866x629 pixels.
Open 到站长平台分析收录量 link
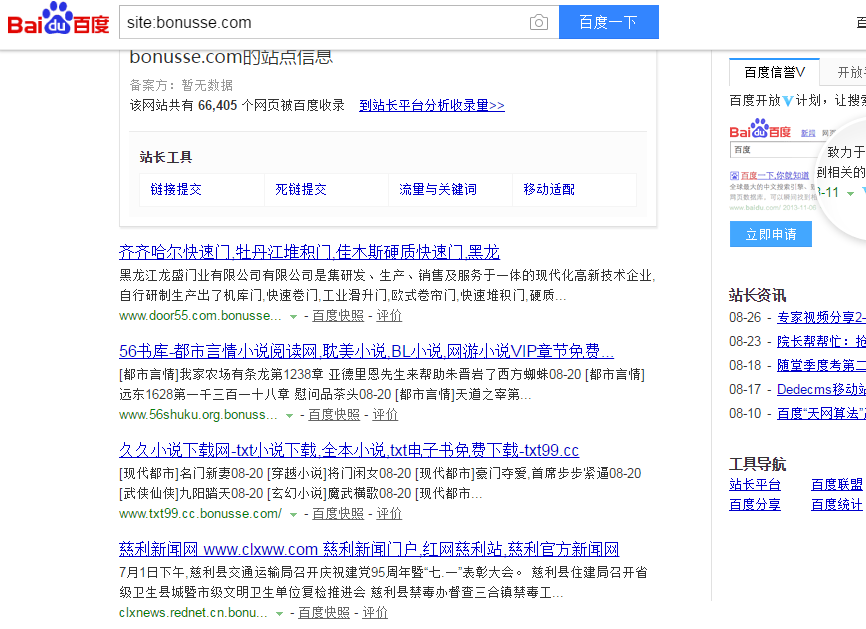click(x=432, y=105)
